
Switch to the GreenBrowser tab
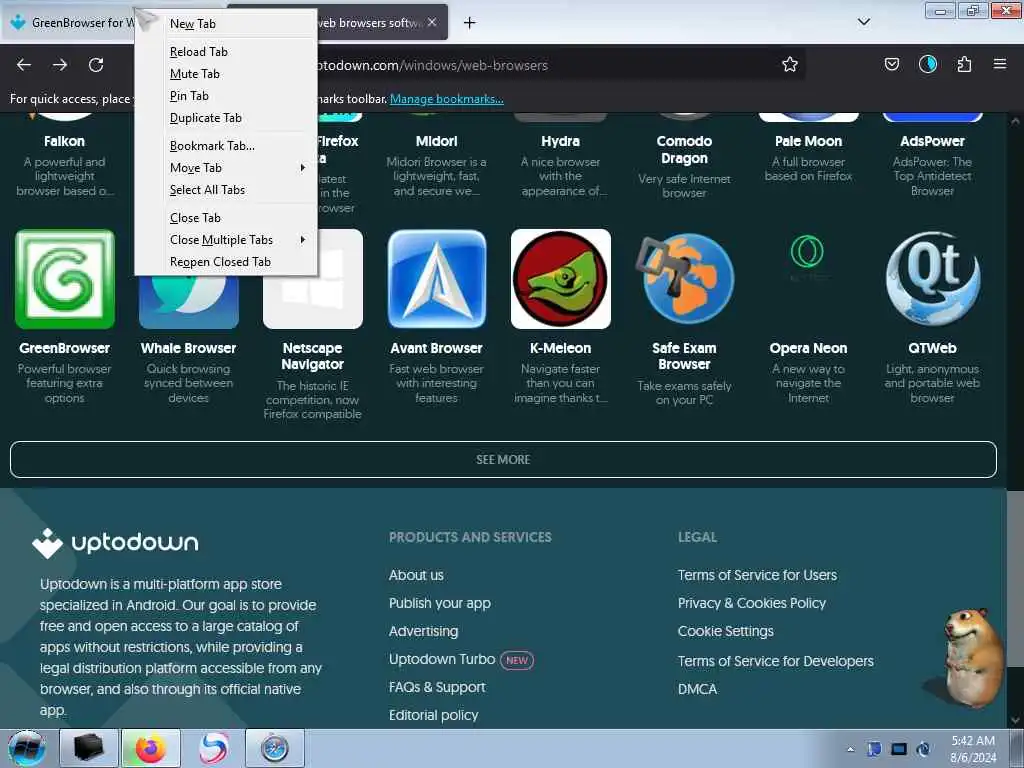pos(69,22)
